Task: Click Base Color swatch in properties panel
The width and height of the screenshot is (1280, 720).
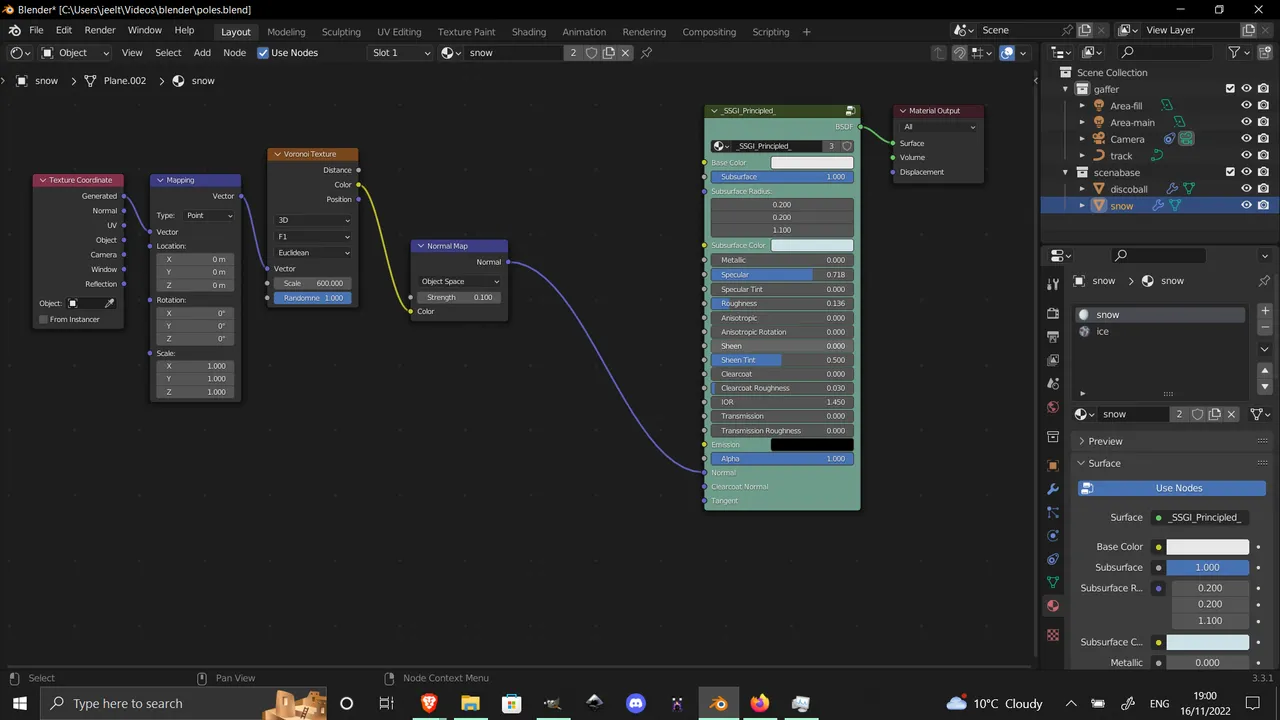Action: click(1208, 547)
